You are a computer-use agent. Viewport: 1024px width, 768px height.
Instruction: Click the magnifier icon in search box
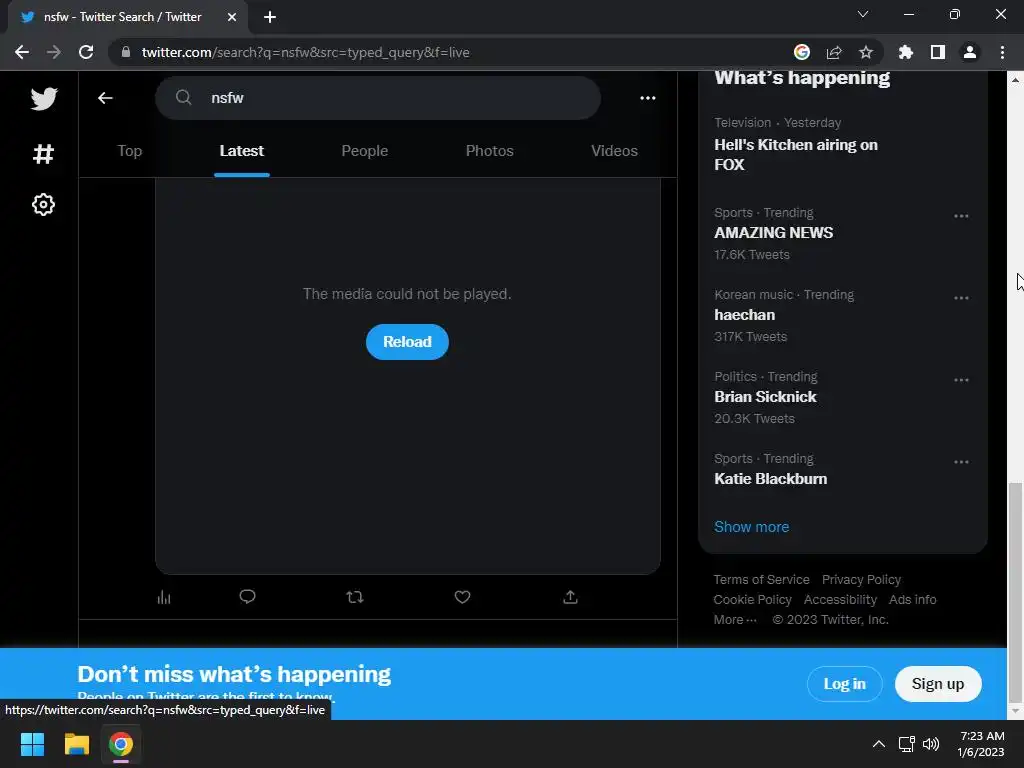[x=184, y=97]
